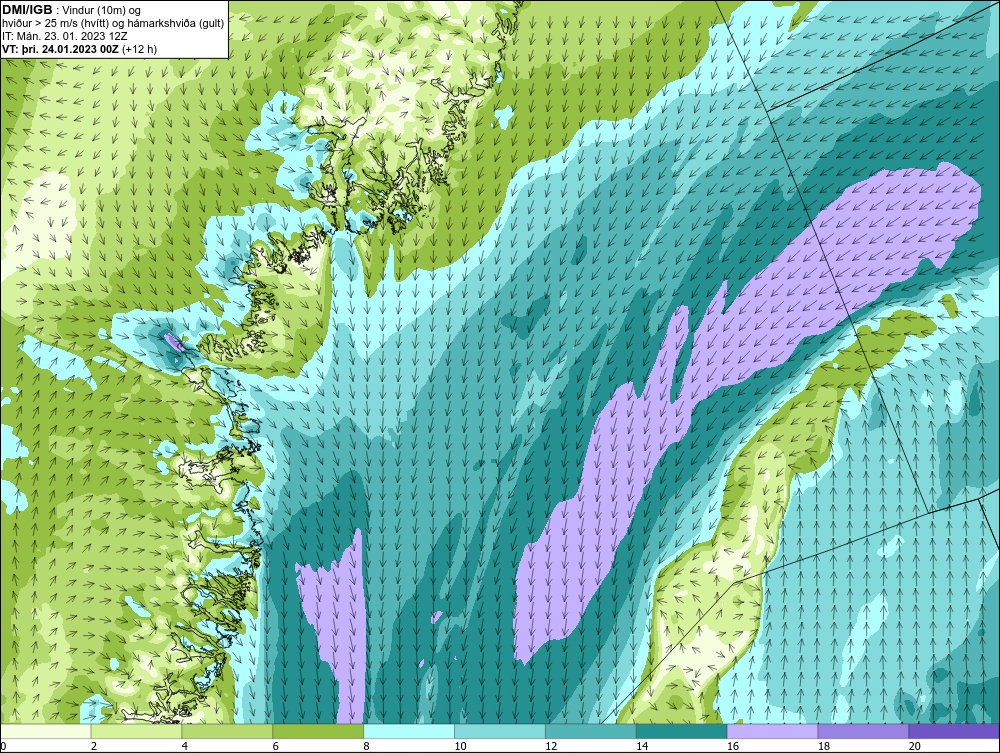Viewport: 1000px width, 753px height.
Task: Click the 2–4 m/s light green legend swatch
Action: 136,731
